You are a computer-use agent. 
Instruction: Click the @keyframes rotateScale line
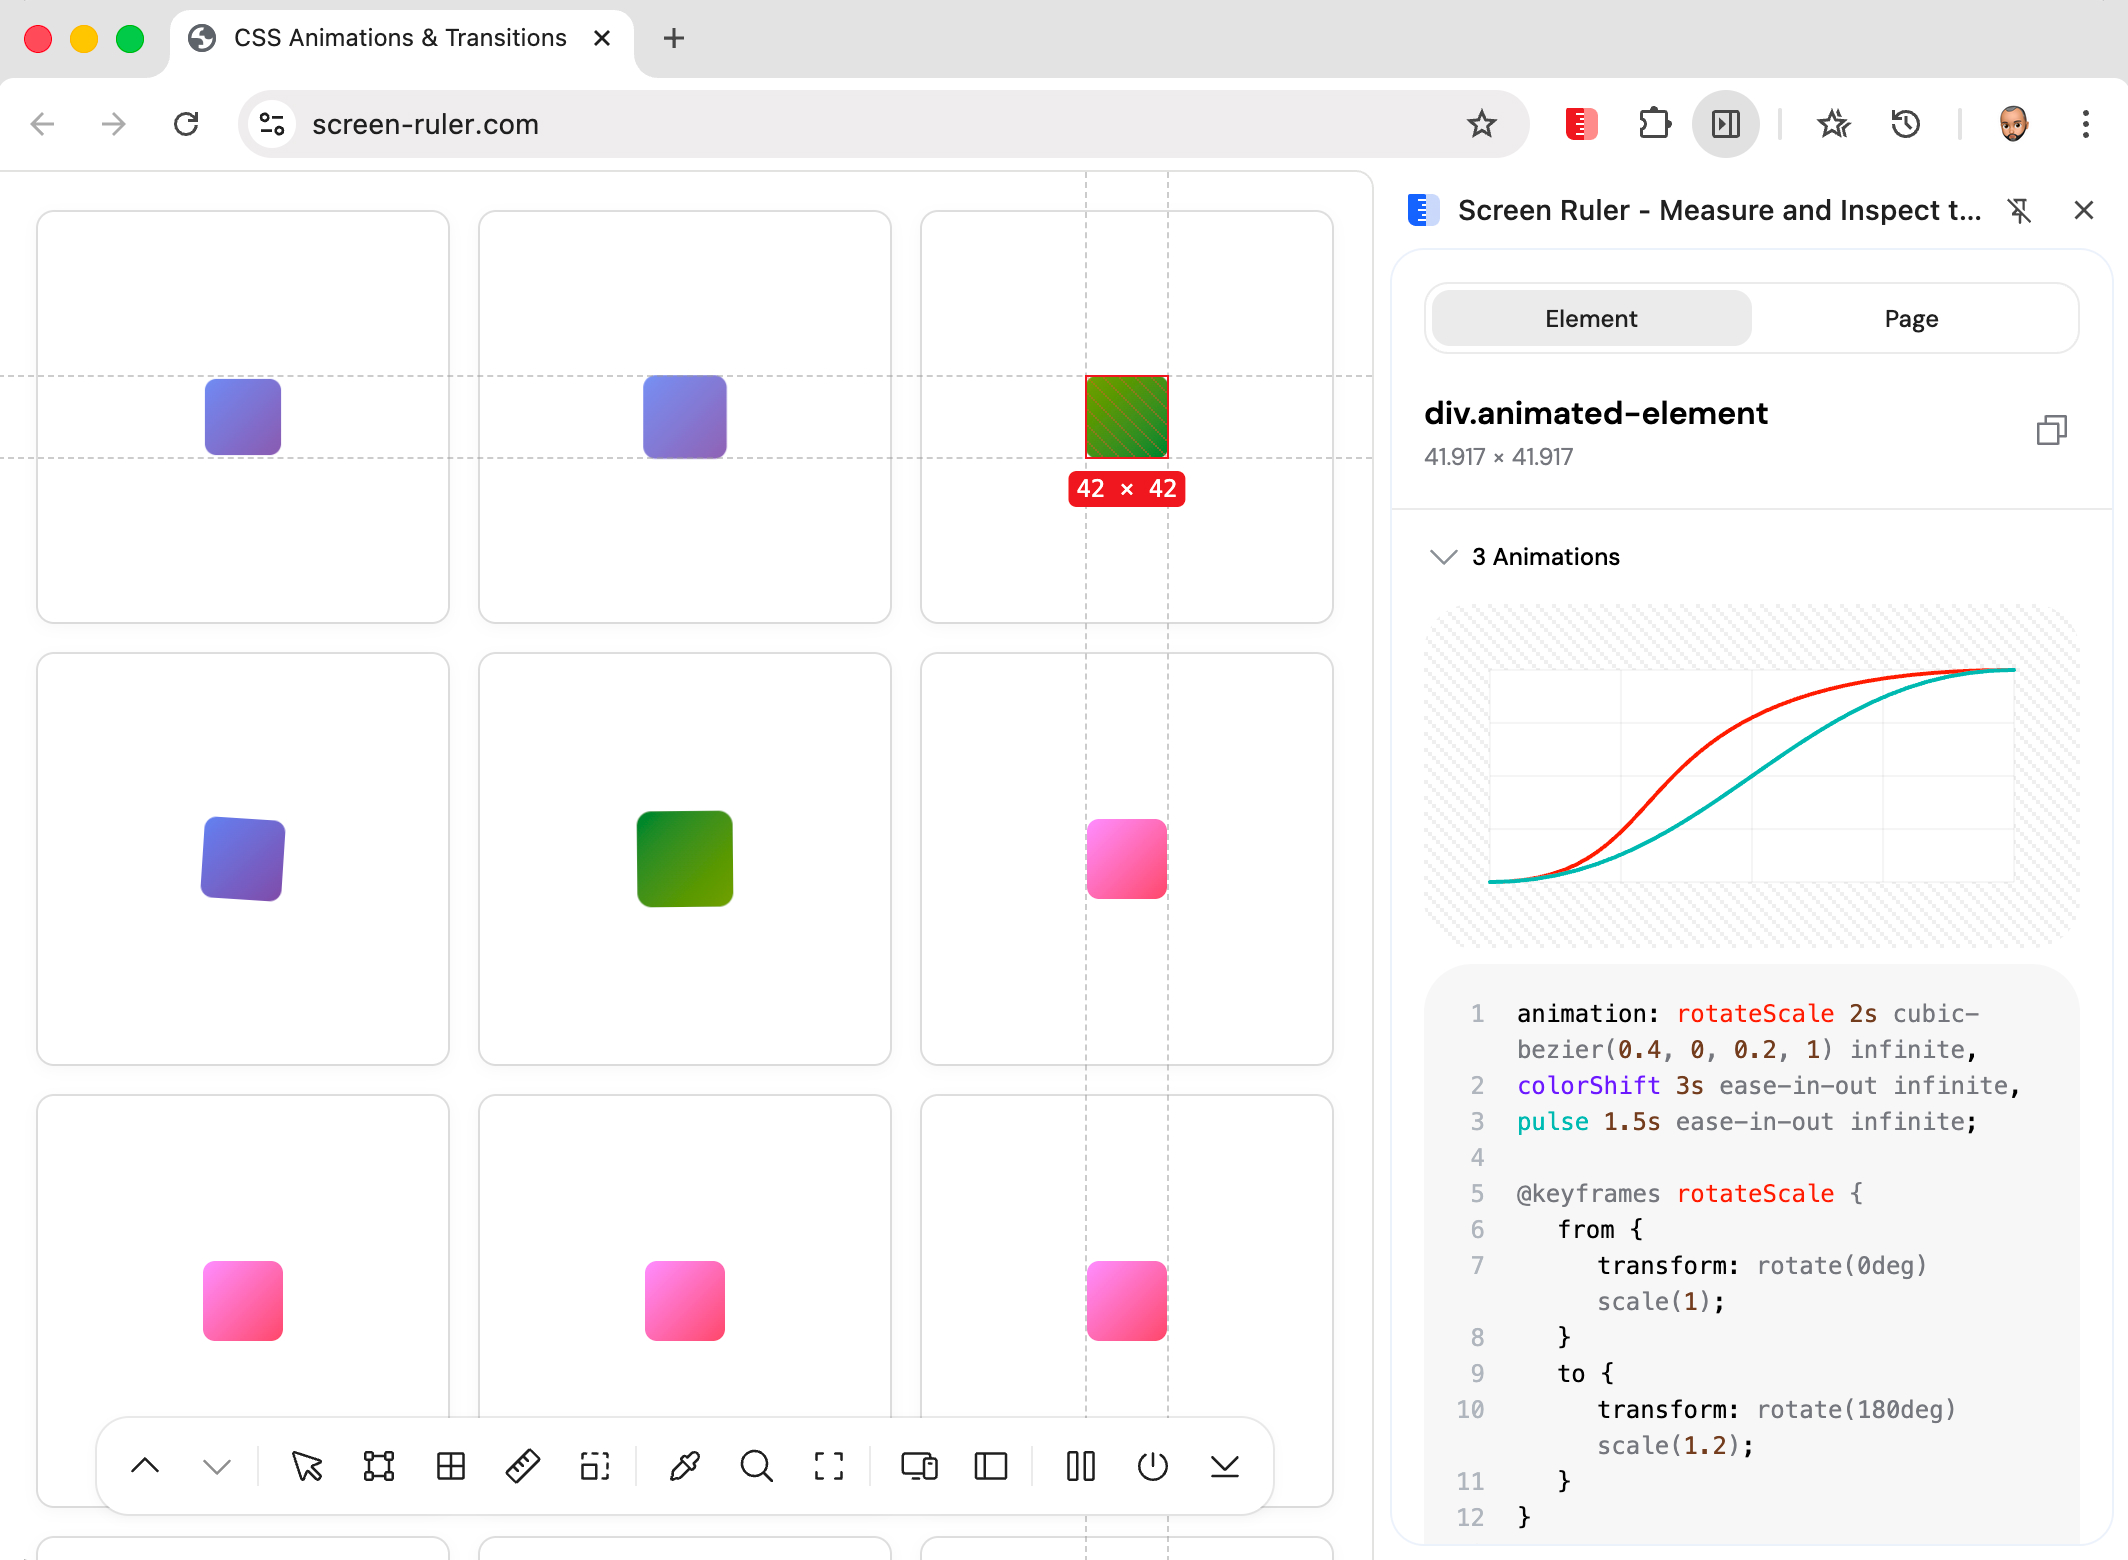click(1690, 1193)
